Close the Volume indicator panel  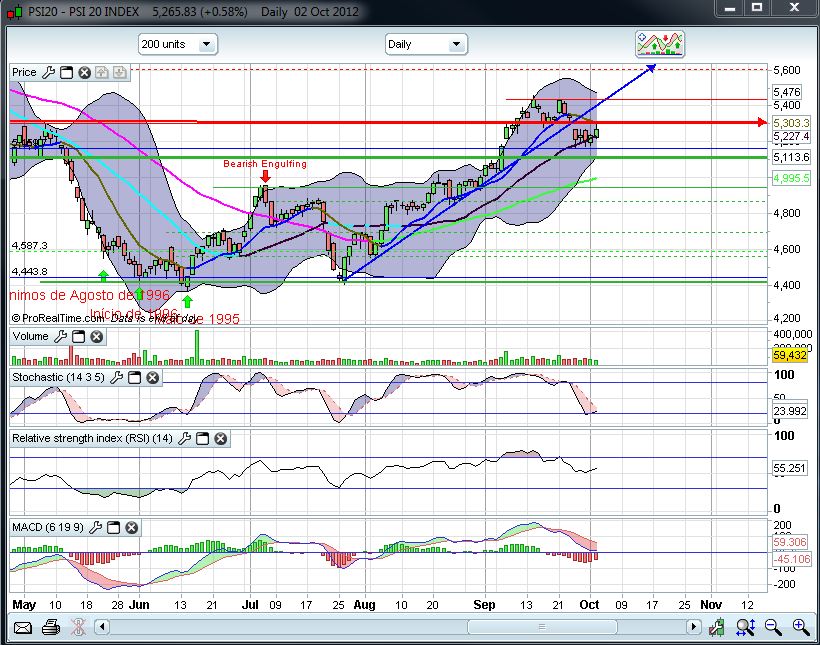[96, 337]
